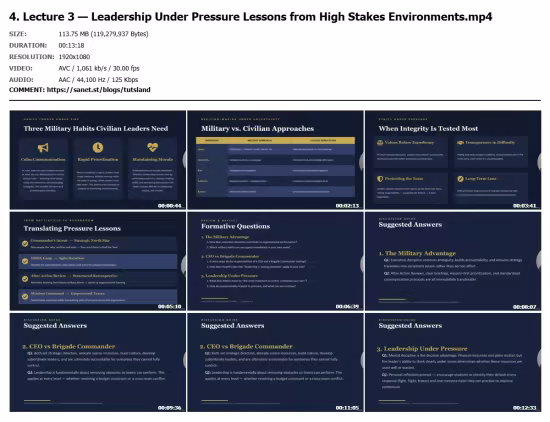Click the RESOLUTION: label

[x=32, y=57]
